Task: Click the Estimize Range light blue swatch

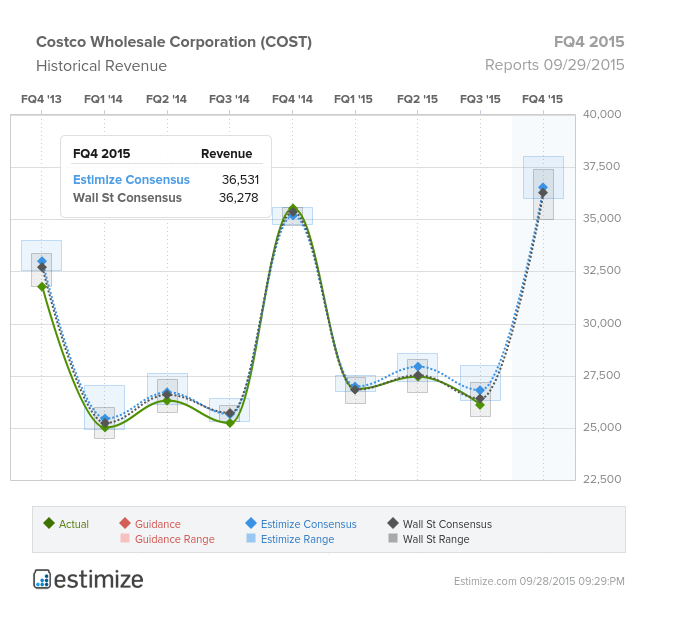Action: [x=251, y=538]
